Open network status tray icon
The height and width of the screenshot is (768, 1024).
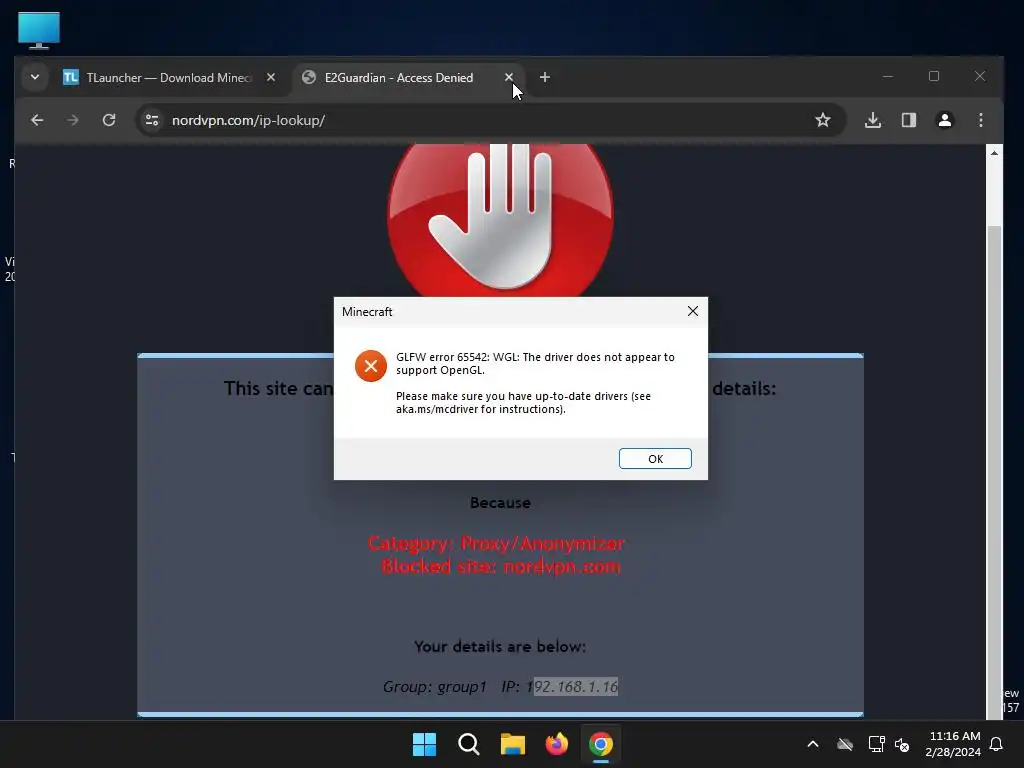point(876,744)
